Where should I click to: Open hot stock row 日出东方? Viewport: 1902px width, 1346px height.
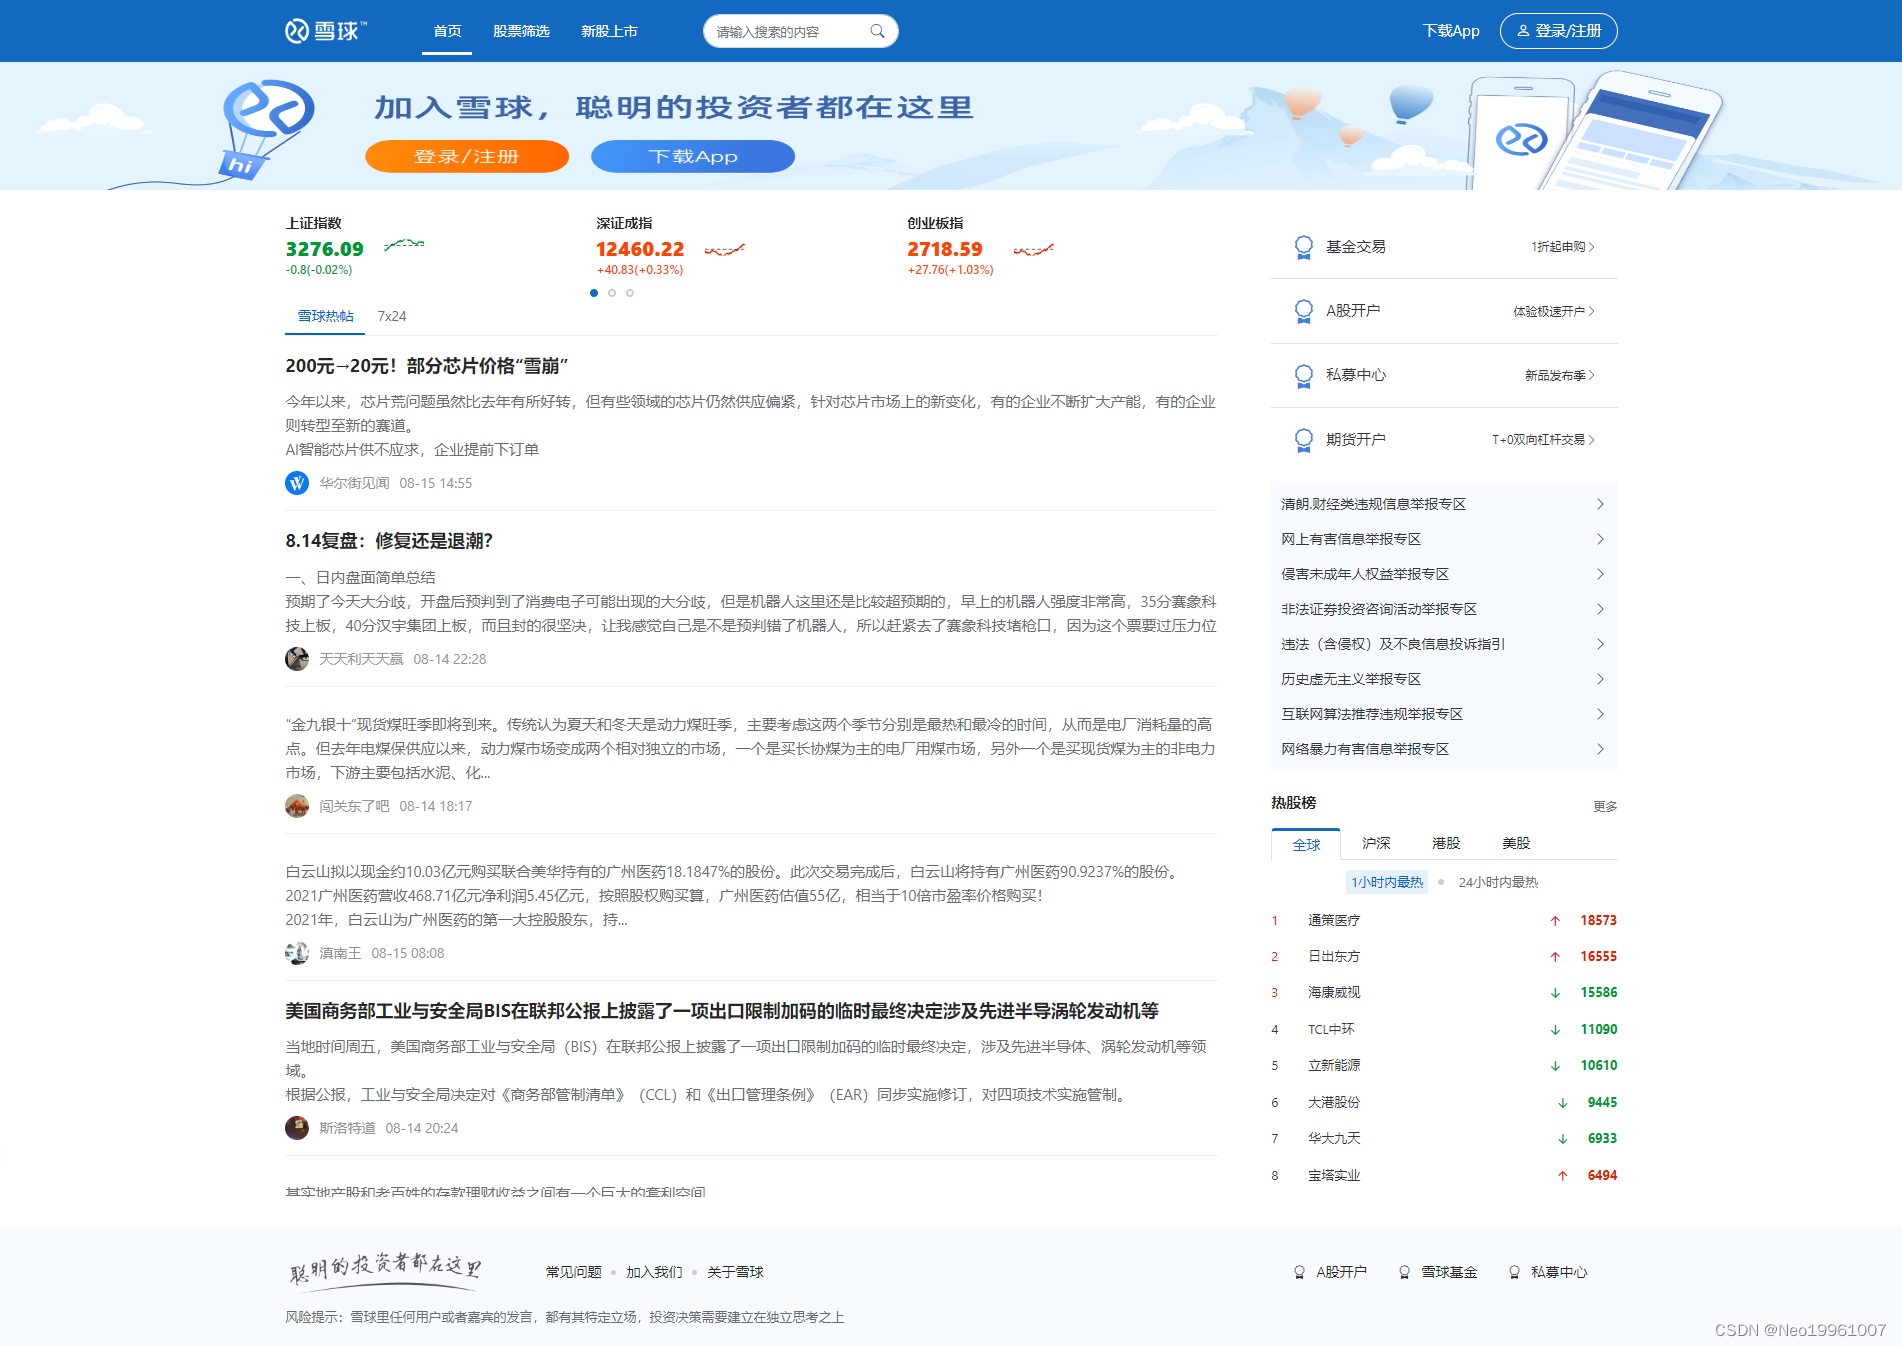(x=1444, y=957)
